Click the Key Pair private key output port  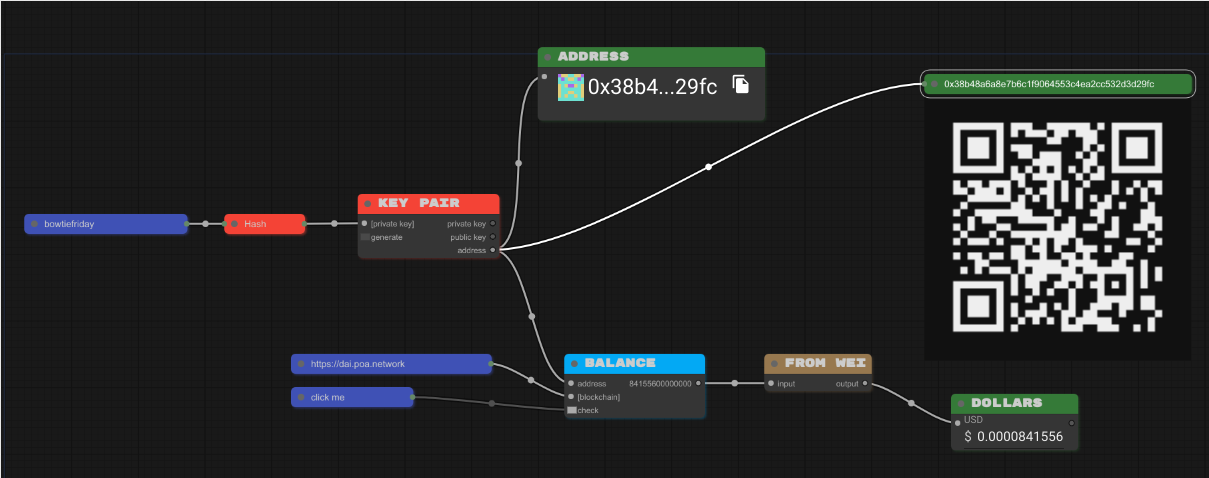click(x=493, y=224)
